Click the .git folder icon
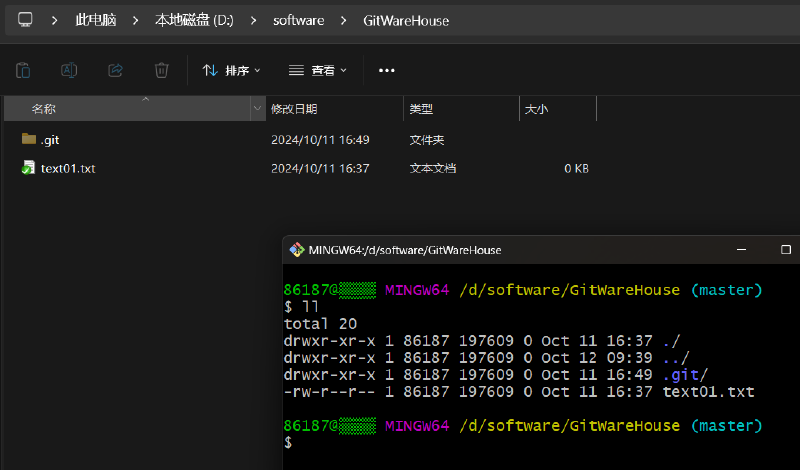Image resolution: width=800 pixels, height=470 pixels. pyautogui.click(x=29, y=139)
